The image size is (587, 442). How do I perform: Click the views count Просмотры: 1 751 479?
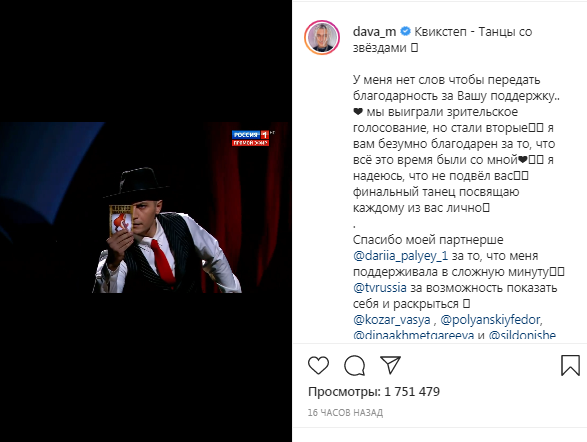tap(374, 392)
